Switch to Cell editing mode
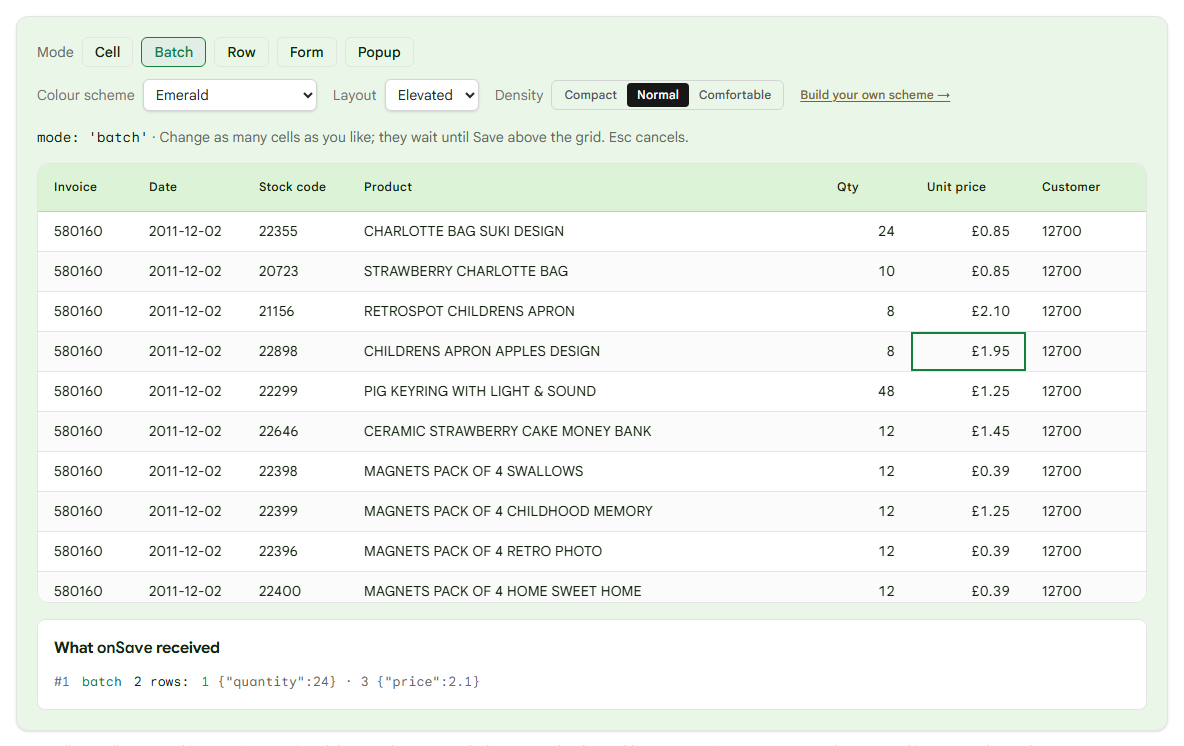Image resolution: width=1184 pixels, height=746 pixels. pyautogui.click(x=107, y=52)
